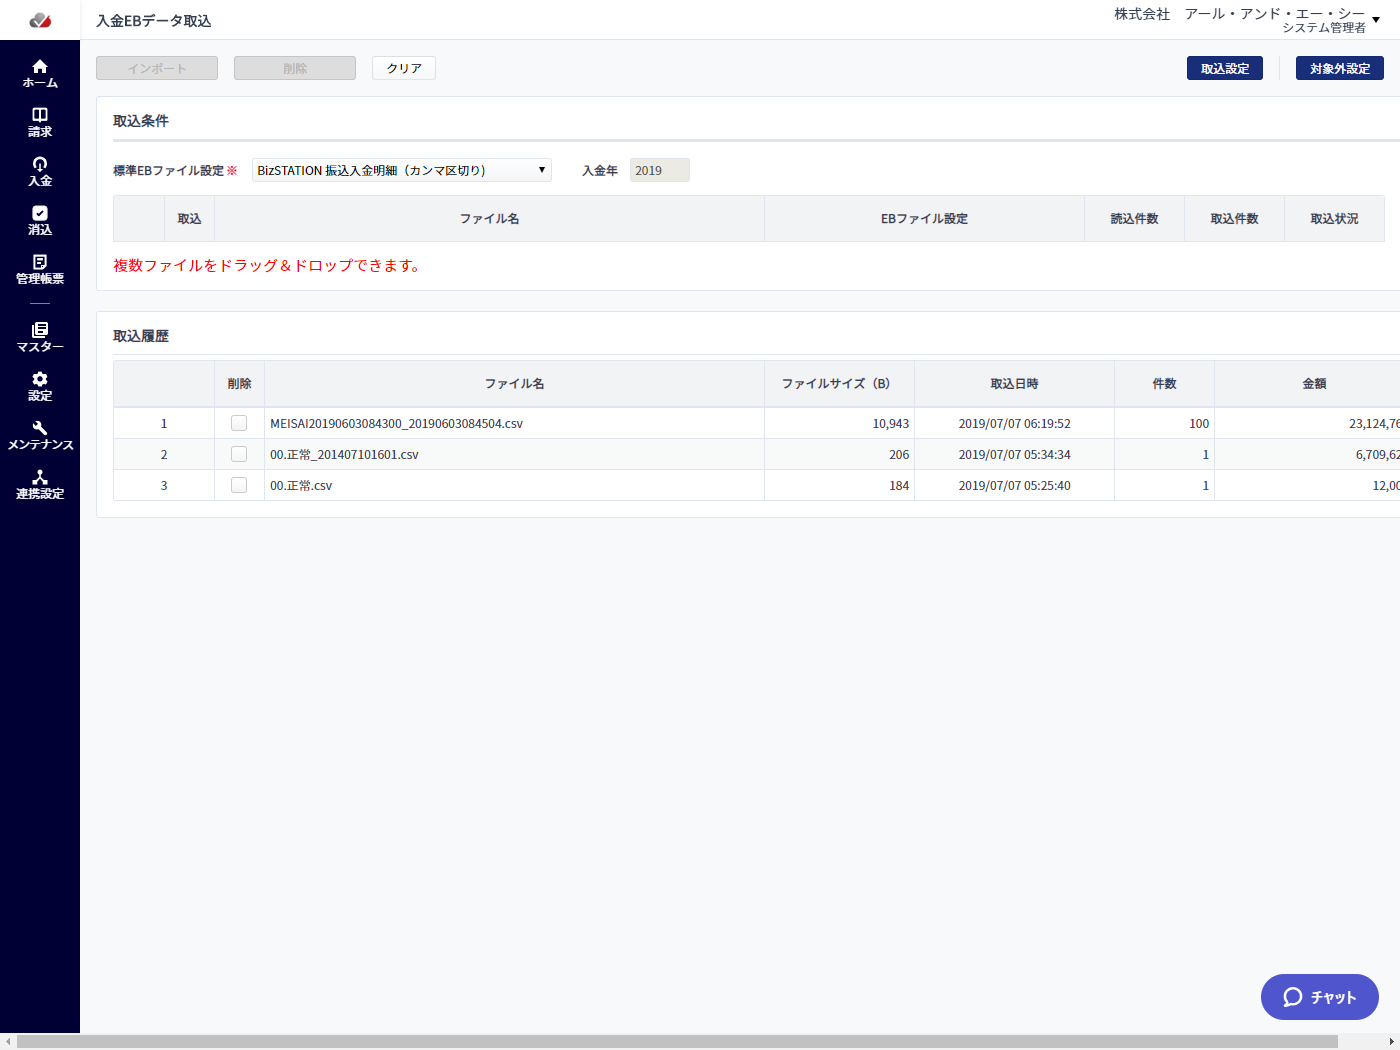Click the 入金年 field showing 2019
The height and width of the screenshot is (1050, 1400).
point(660,170)
